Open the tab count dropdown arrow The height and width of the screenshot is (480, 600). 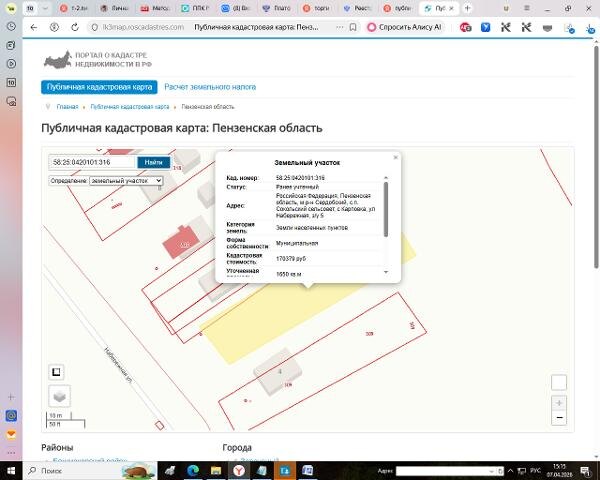click(x=45, y=8)
